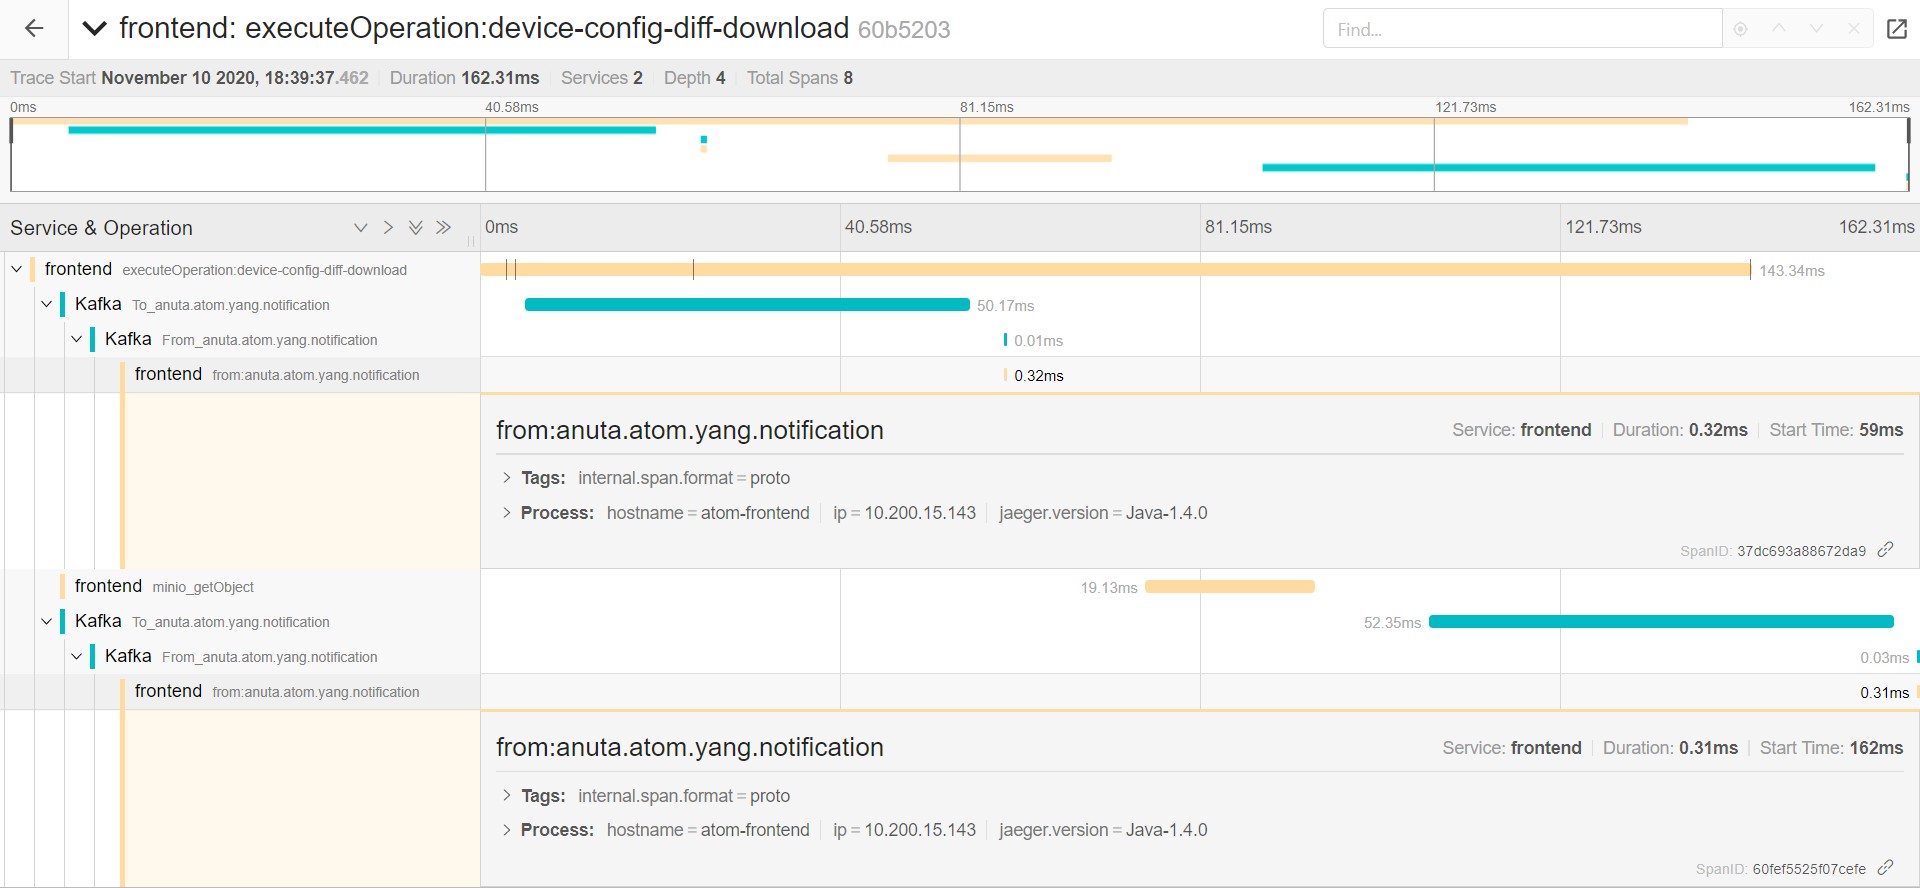Go to next search result arrow
The image size is (1920, 888).
1816,29
